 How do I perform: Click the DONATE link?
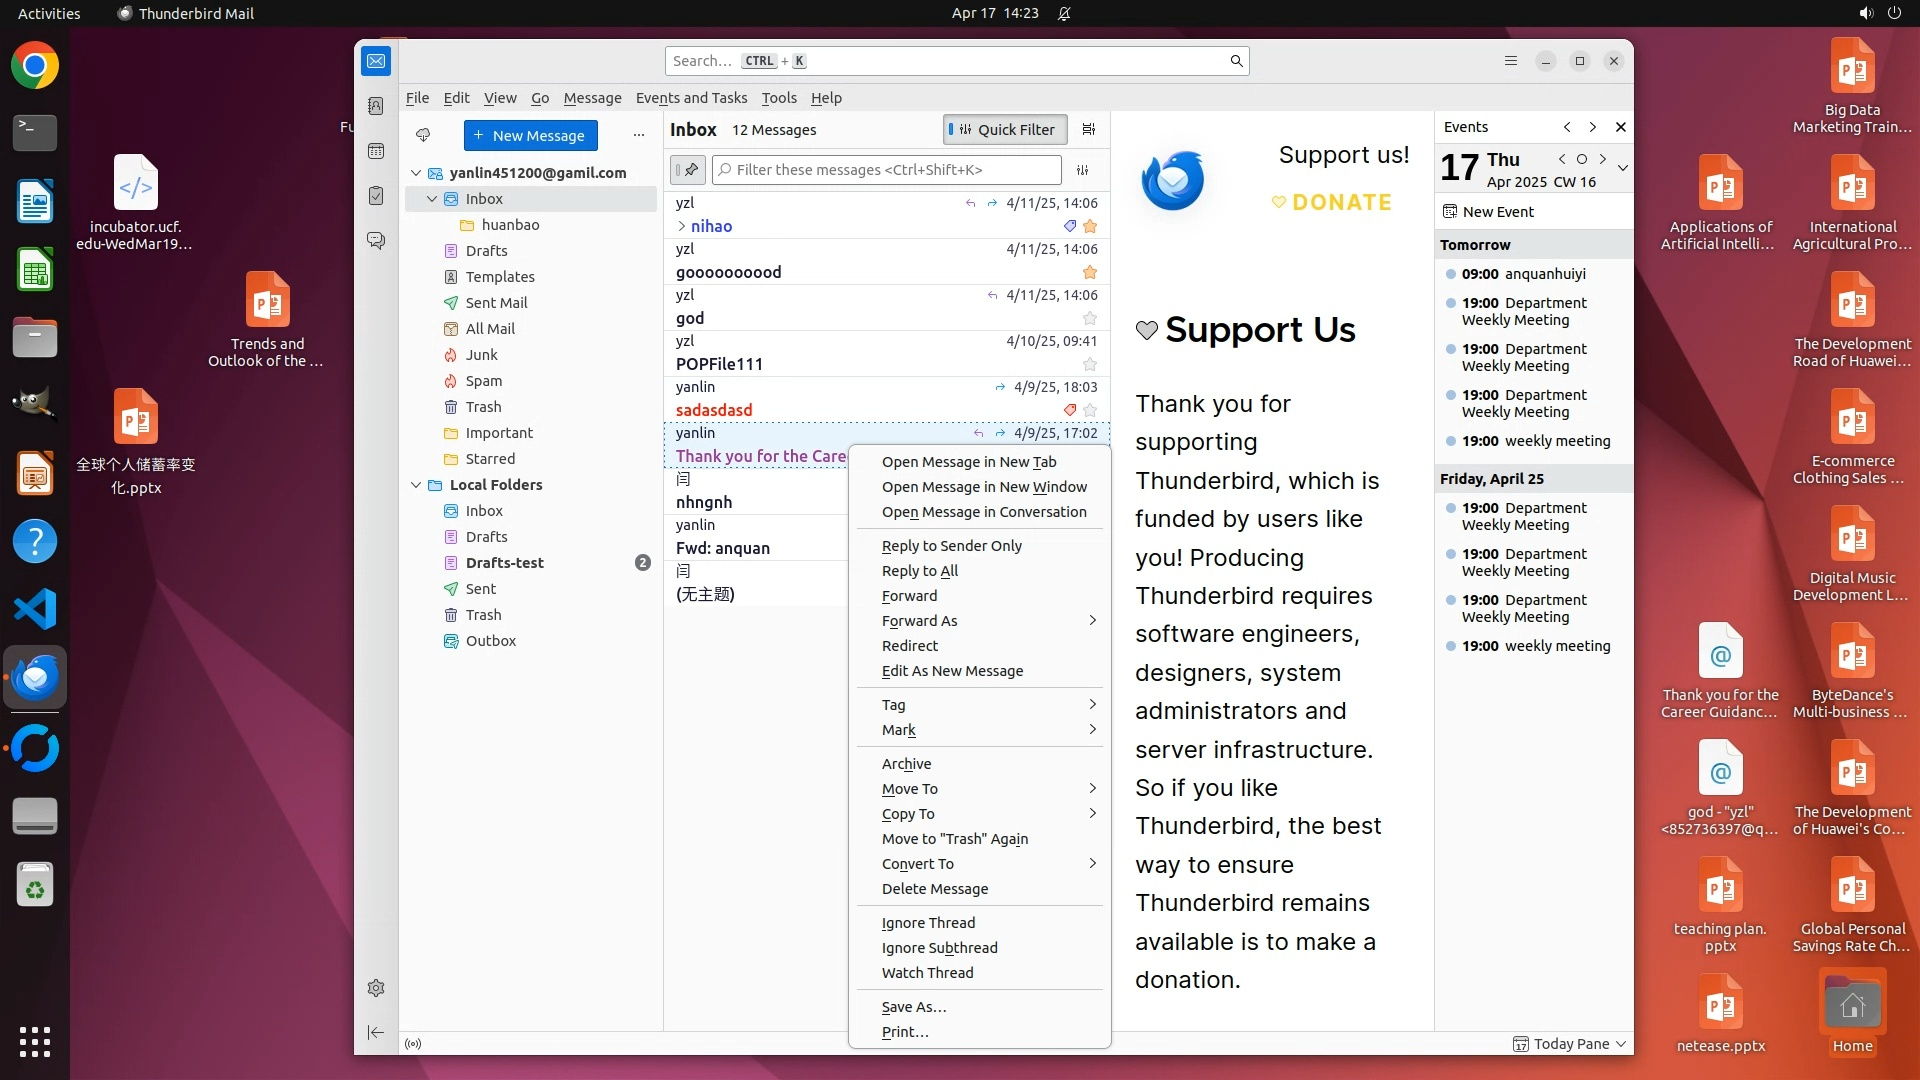coord(1341,203)
